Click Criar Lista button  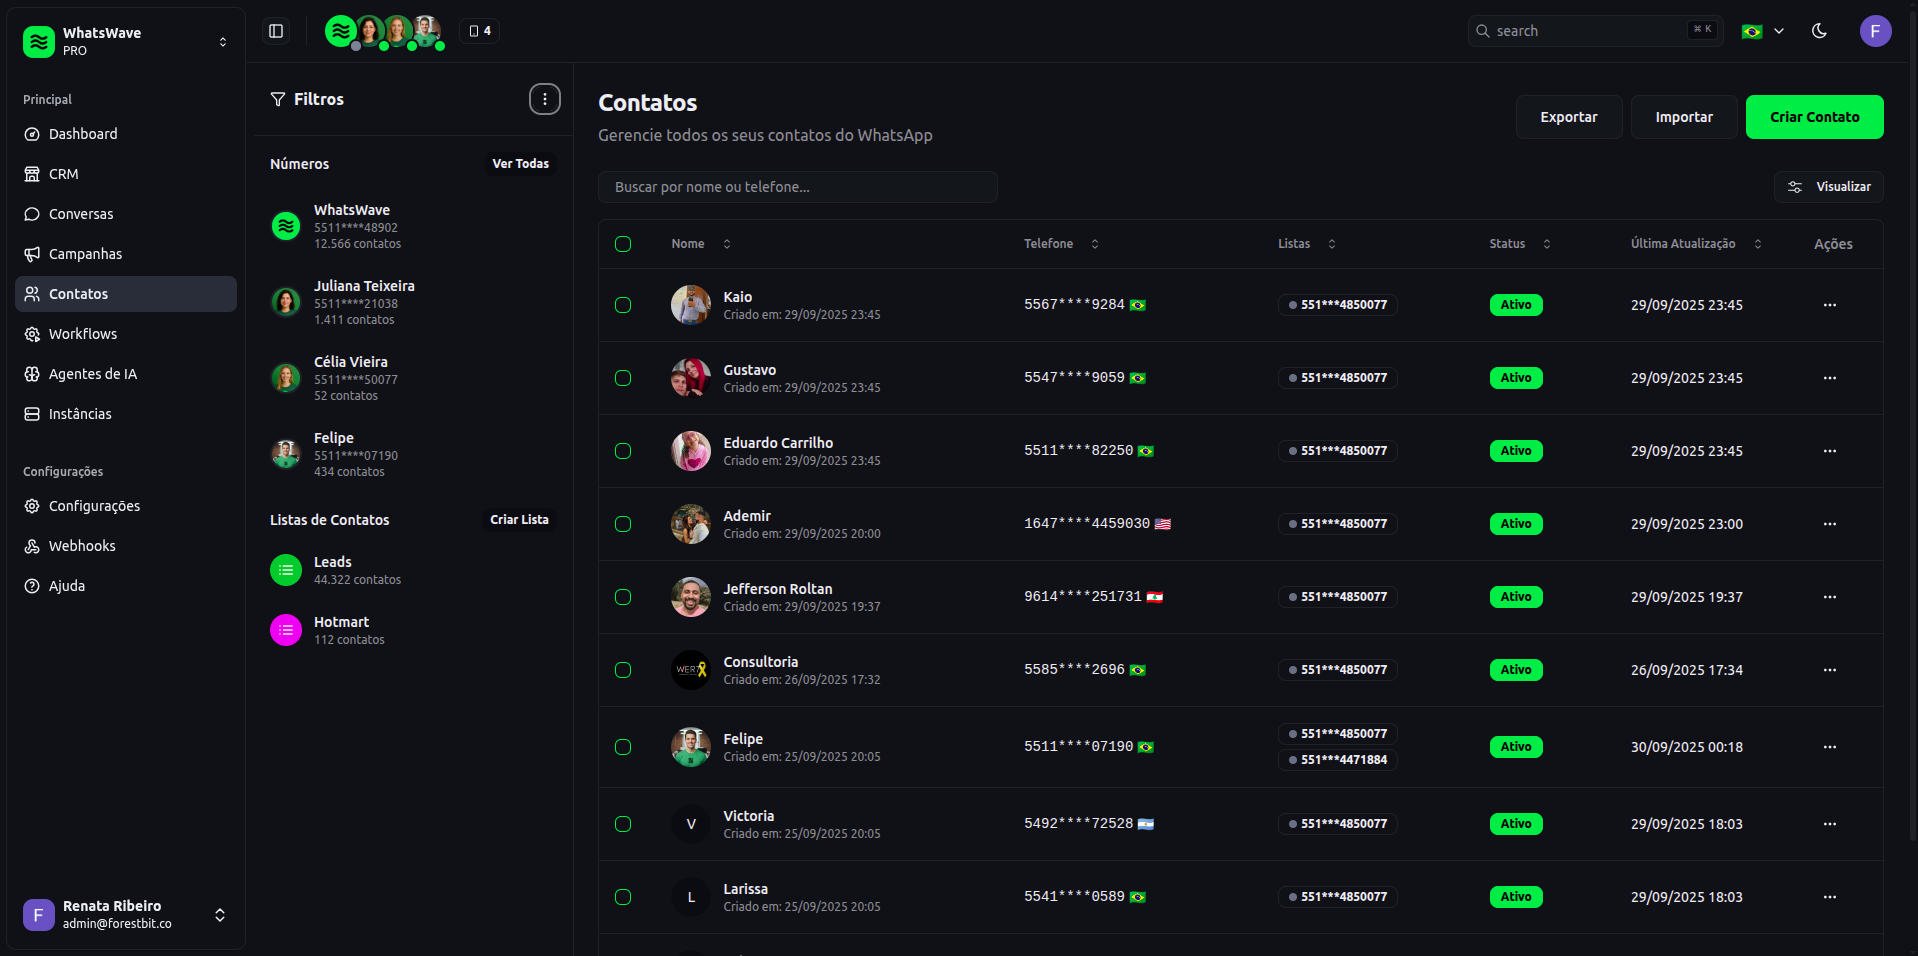(519, 520)
